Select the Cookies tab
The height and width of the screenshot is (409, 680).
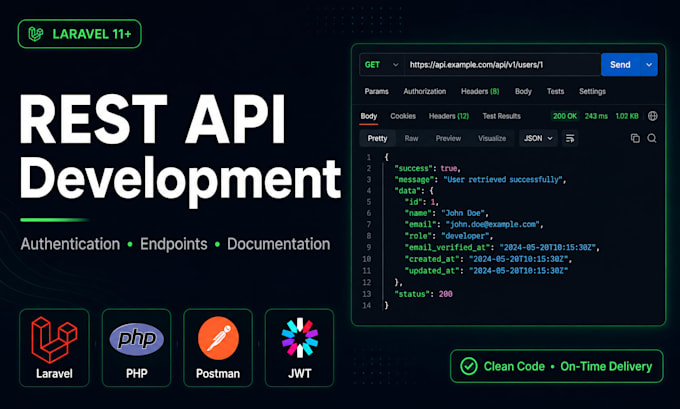(403, 116)
